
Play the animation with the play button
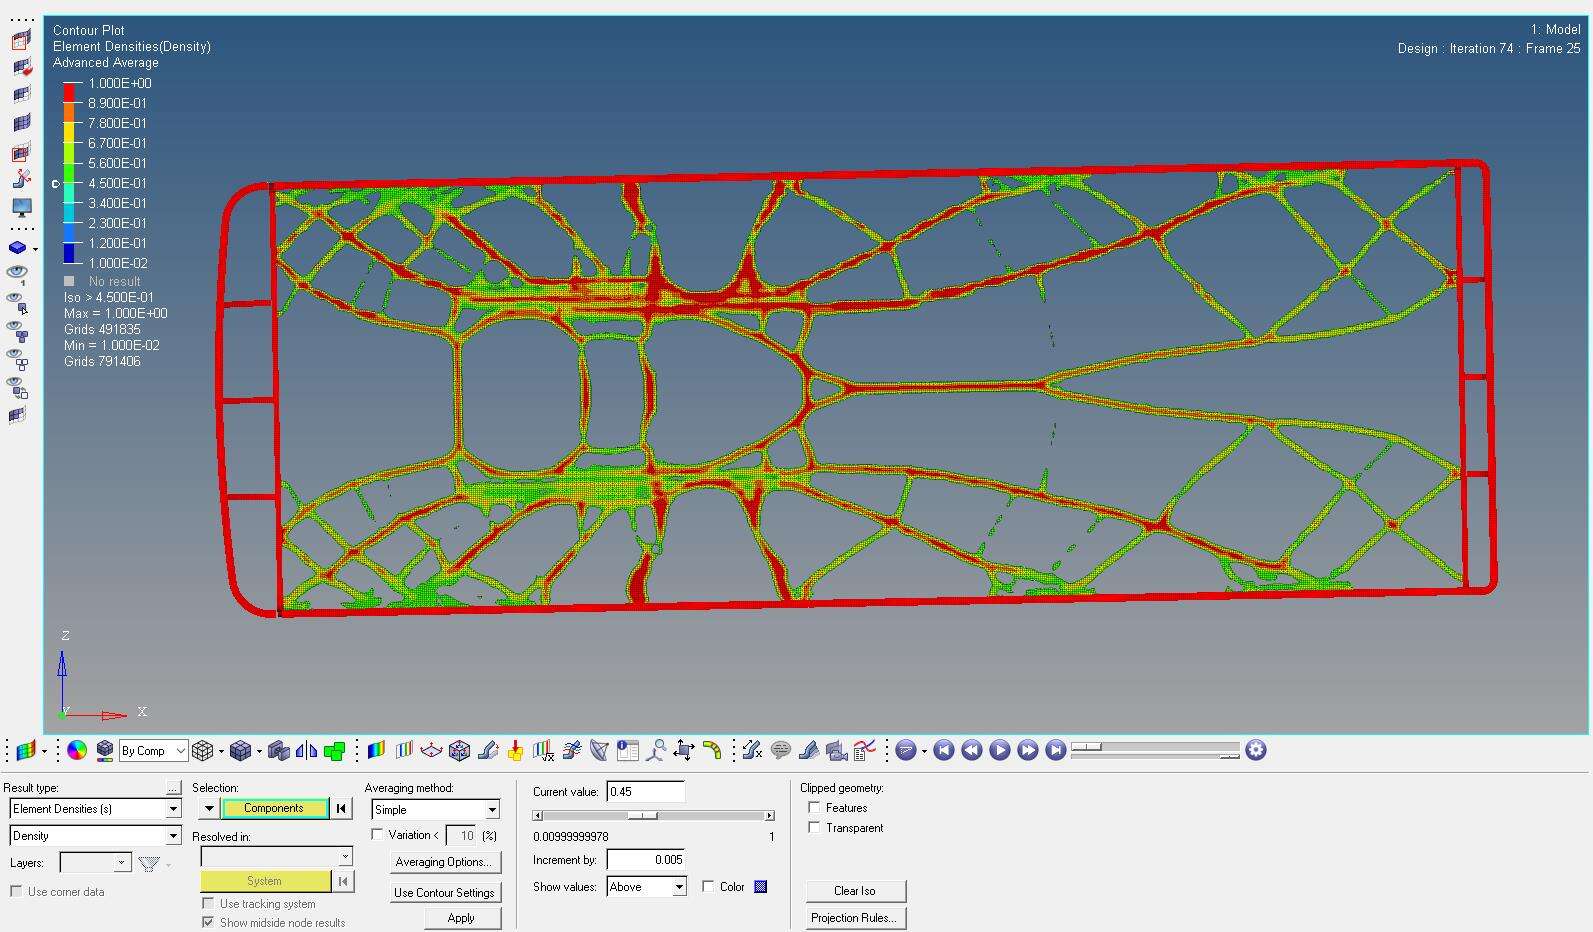999,750
